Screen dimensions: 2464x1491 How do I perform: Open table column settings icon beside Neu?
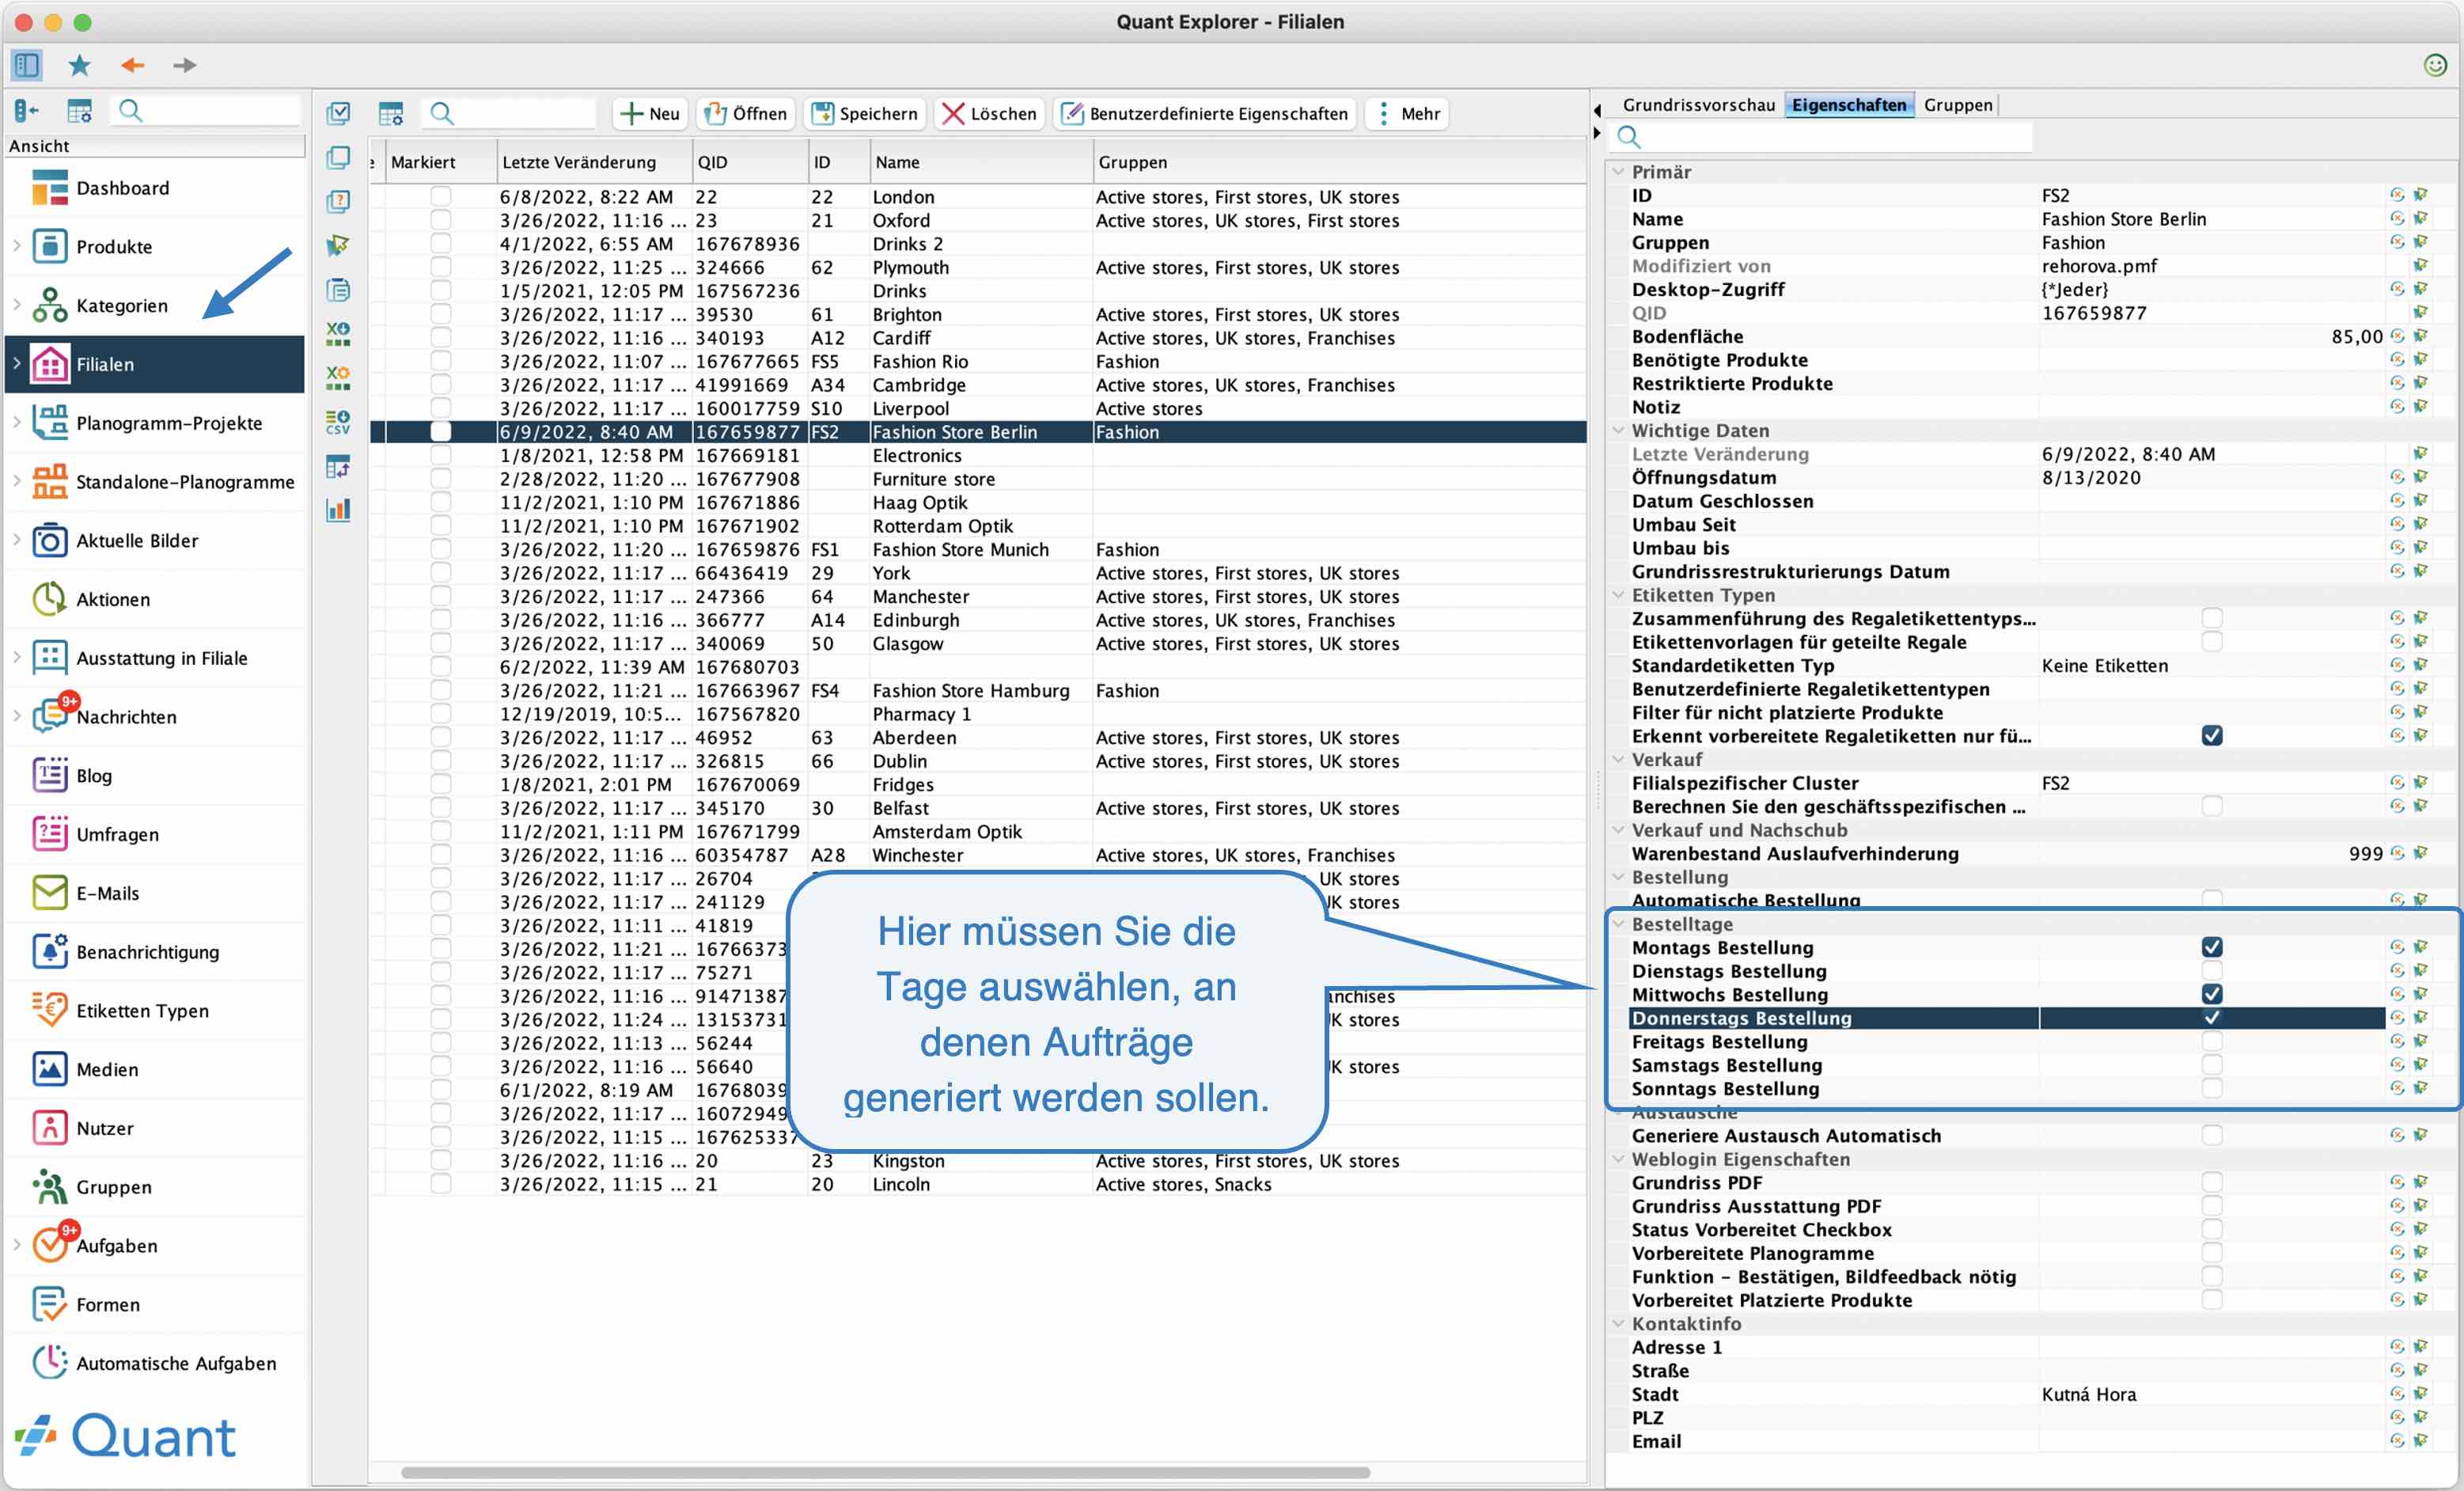tap(391, 114)
